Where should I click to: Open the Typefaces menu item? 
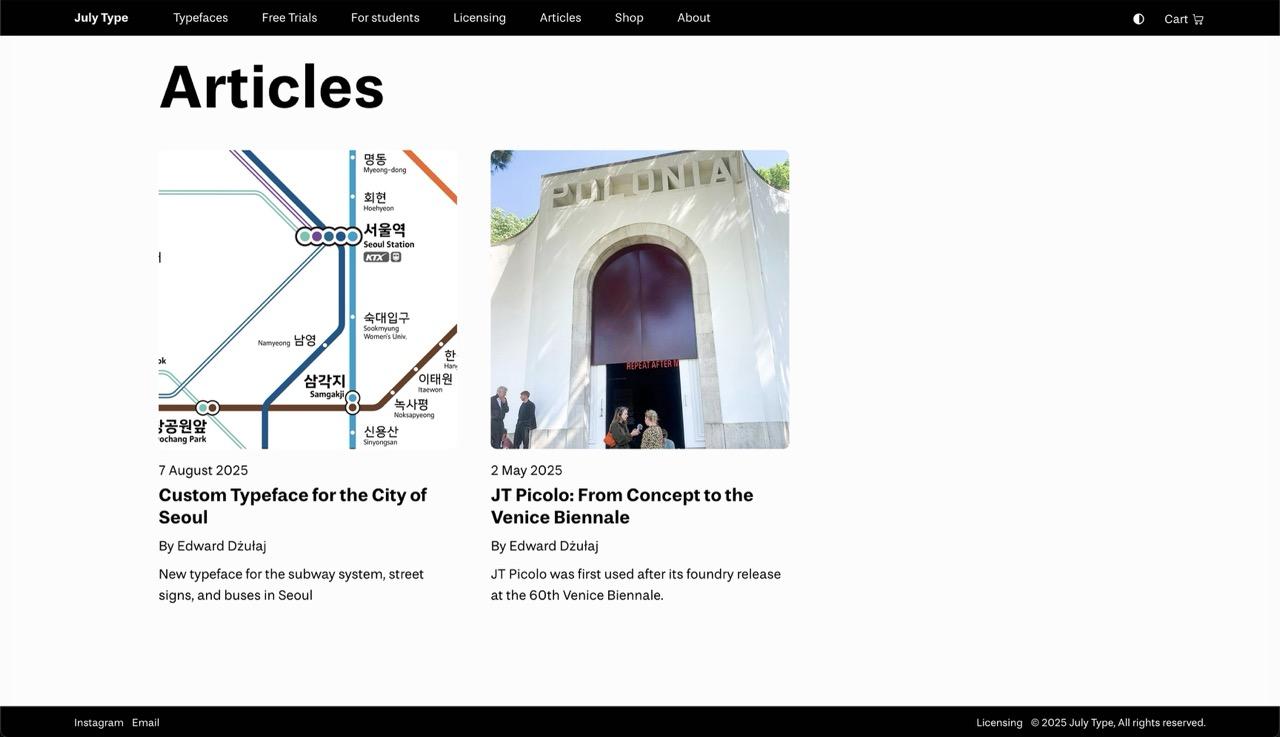click(200, 18)
